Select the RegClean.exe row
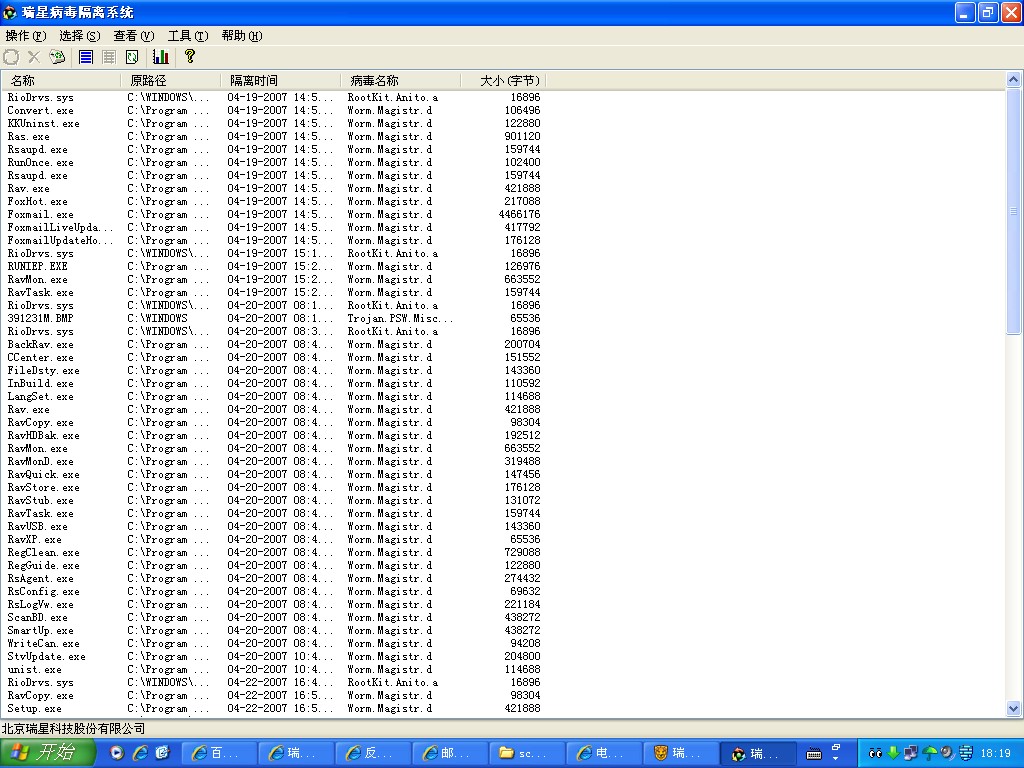Image resolution: width=1024 pixels, height=768 pixels. [274, 552]
